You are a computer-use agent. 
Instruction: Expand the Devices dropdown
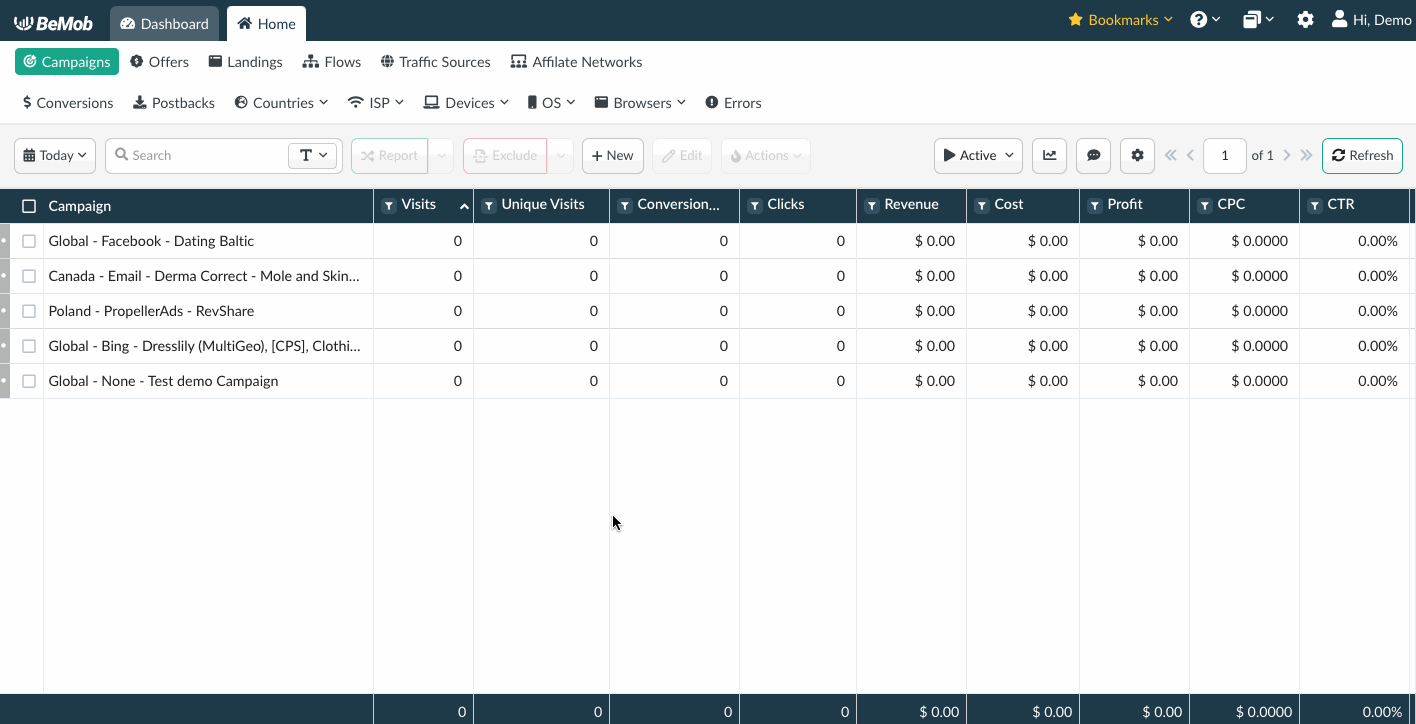[x=466, y=103]
